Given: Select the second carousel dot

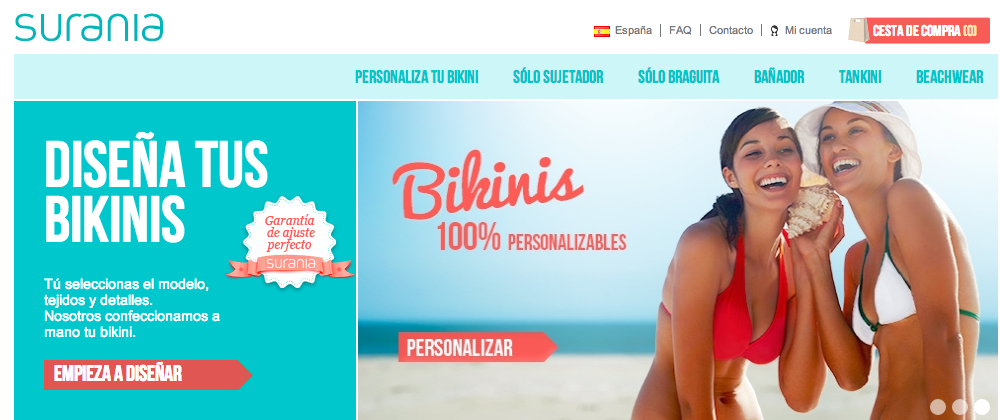Looking at the screenshot, I should tap(959, 407).
